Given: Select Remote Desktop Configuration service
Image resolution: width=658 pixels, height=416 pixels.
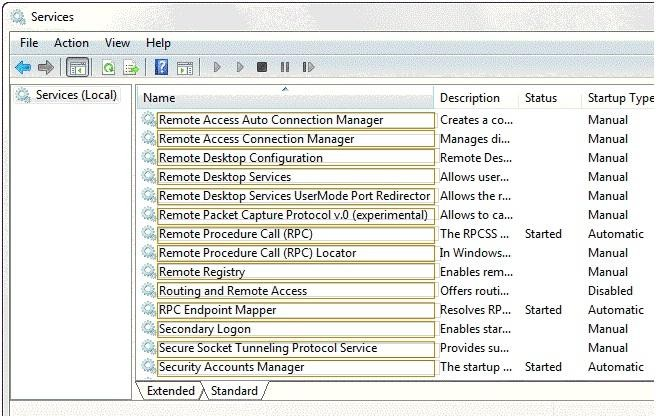Looking at the screenshot, I should pyautogui.click(x=295, y=158).
